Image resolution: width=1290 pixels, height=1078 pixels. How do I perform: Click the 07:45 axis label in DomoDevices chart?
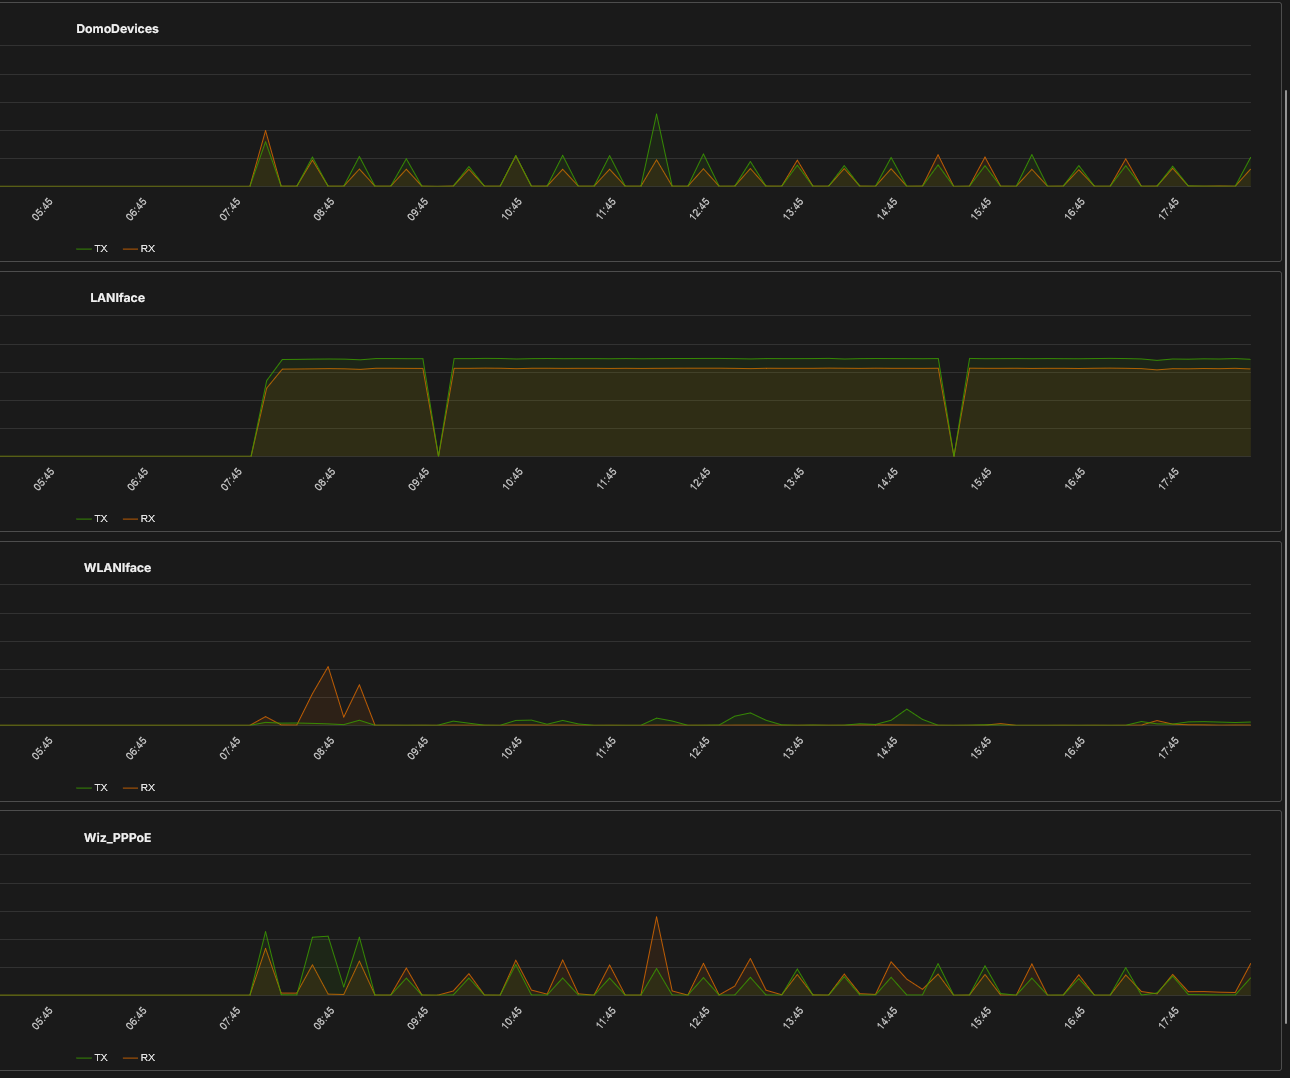pyautogui.click(x=230, y=209)
